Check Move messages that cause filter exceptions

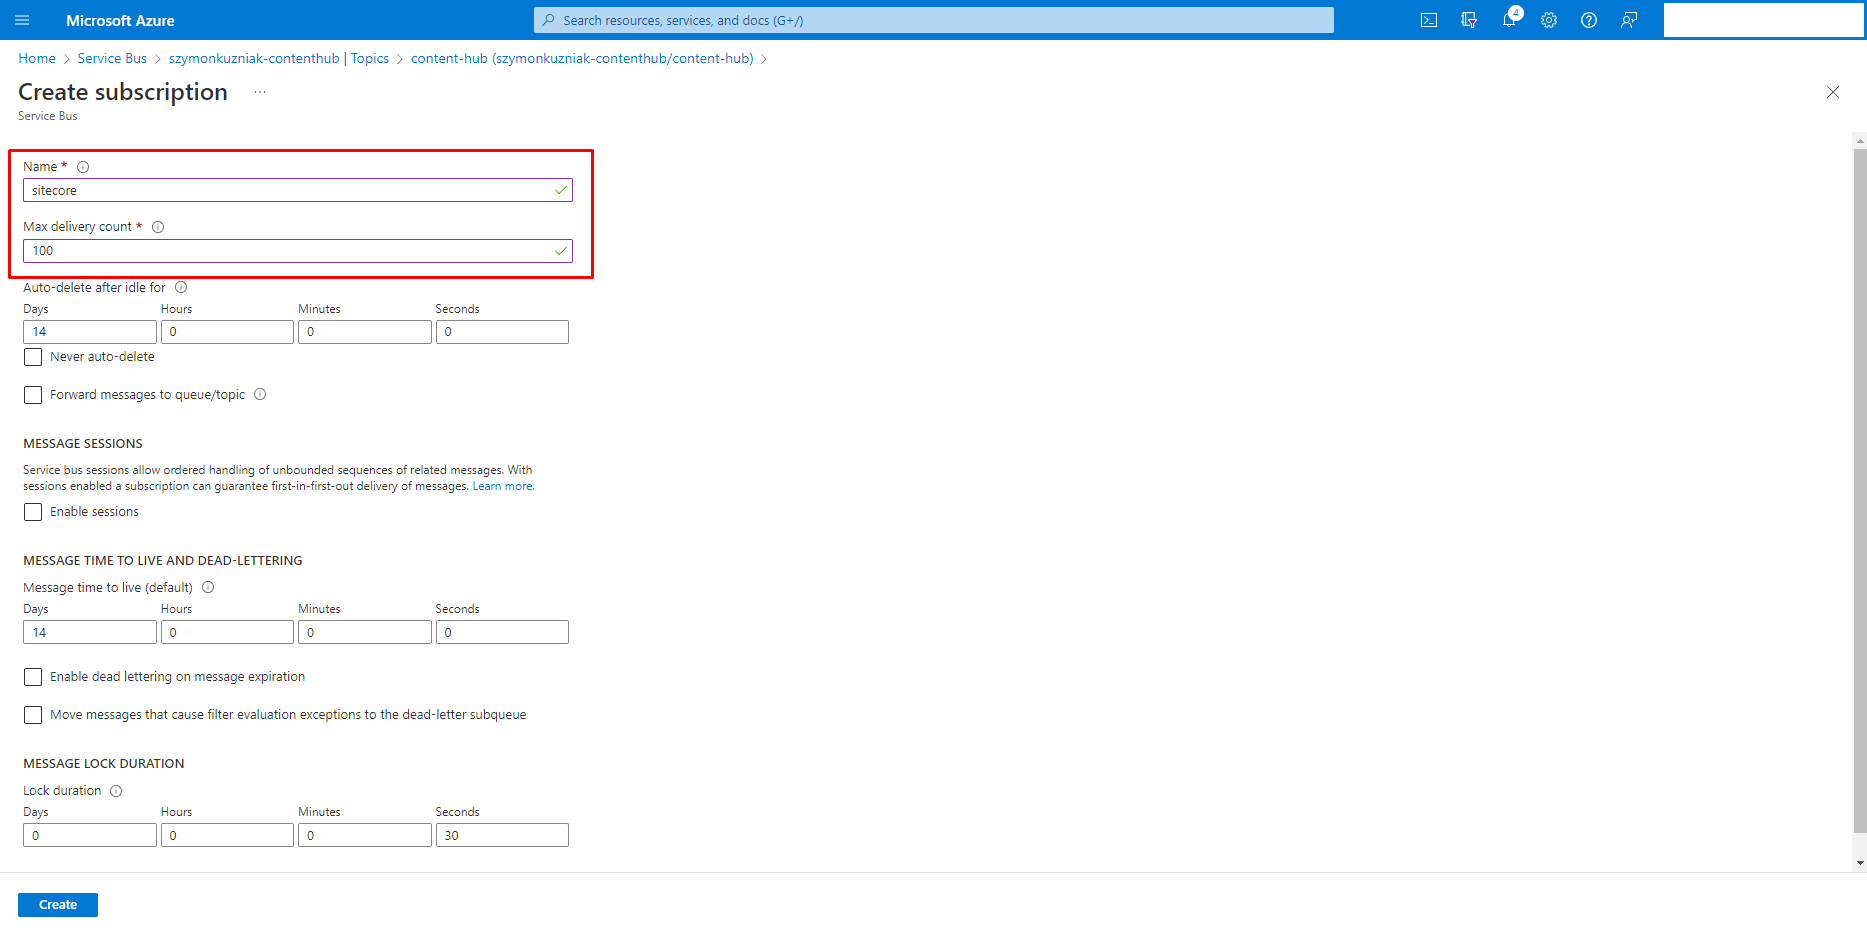point(33,715)
